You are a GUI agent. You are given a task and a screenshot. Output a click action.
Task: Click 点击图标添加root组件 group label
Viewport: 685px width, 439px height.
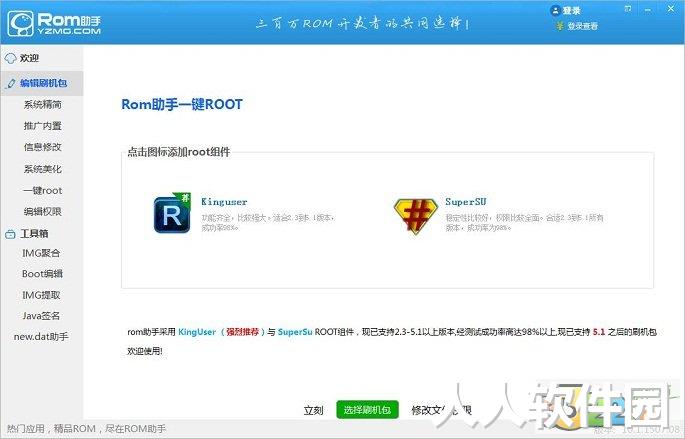tap(179, 152)
